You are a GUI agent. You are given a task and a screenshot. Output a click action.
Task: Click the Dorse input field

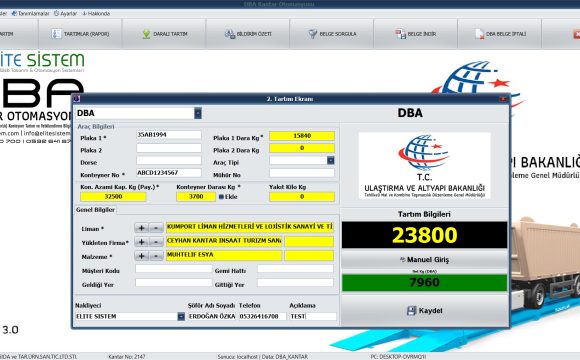point(169,160)
